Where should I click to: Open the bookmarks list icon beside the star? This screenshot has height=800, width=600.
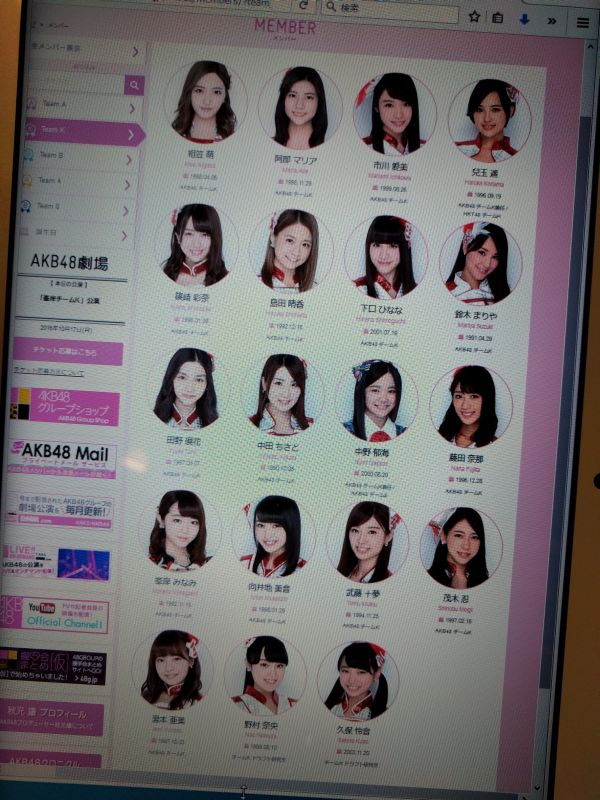point(497,18)
